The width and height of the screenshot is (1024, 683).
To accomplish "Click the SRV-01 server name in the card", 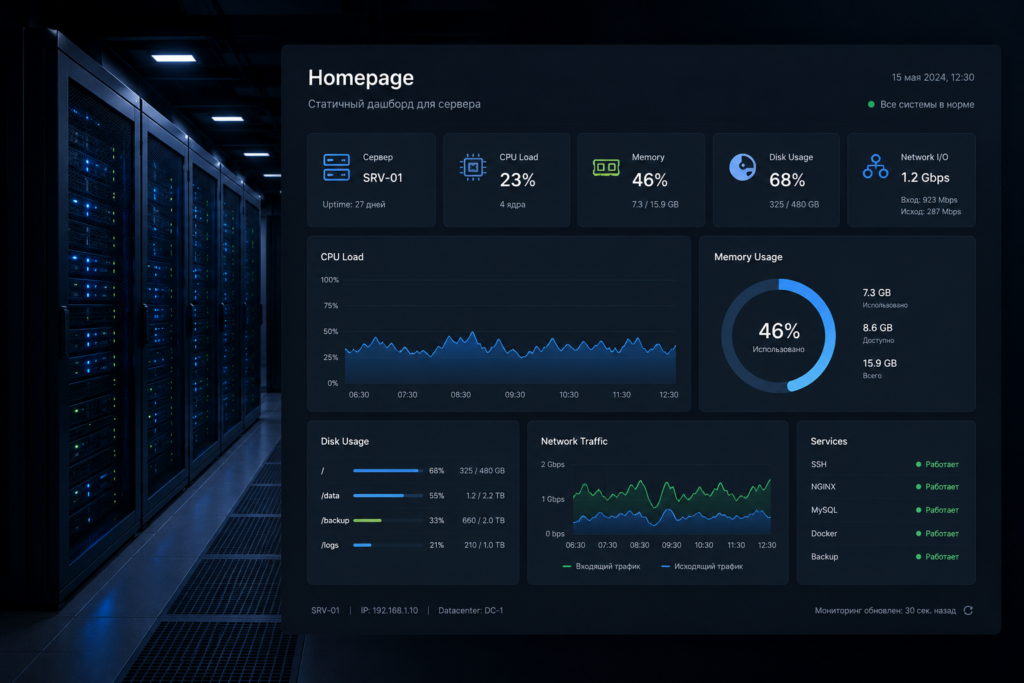I will pyautogui.click(x=383, y=178).
